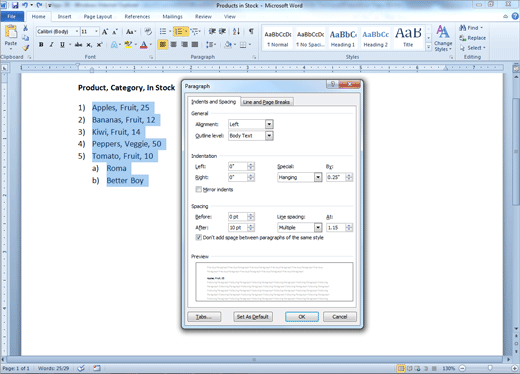Viewport: 520px width, 374px height.
Task: Switch to Print Layout view in the status bar
Action: pos(401,368)
